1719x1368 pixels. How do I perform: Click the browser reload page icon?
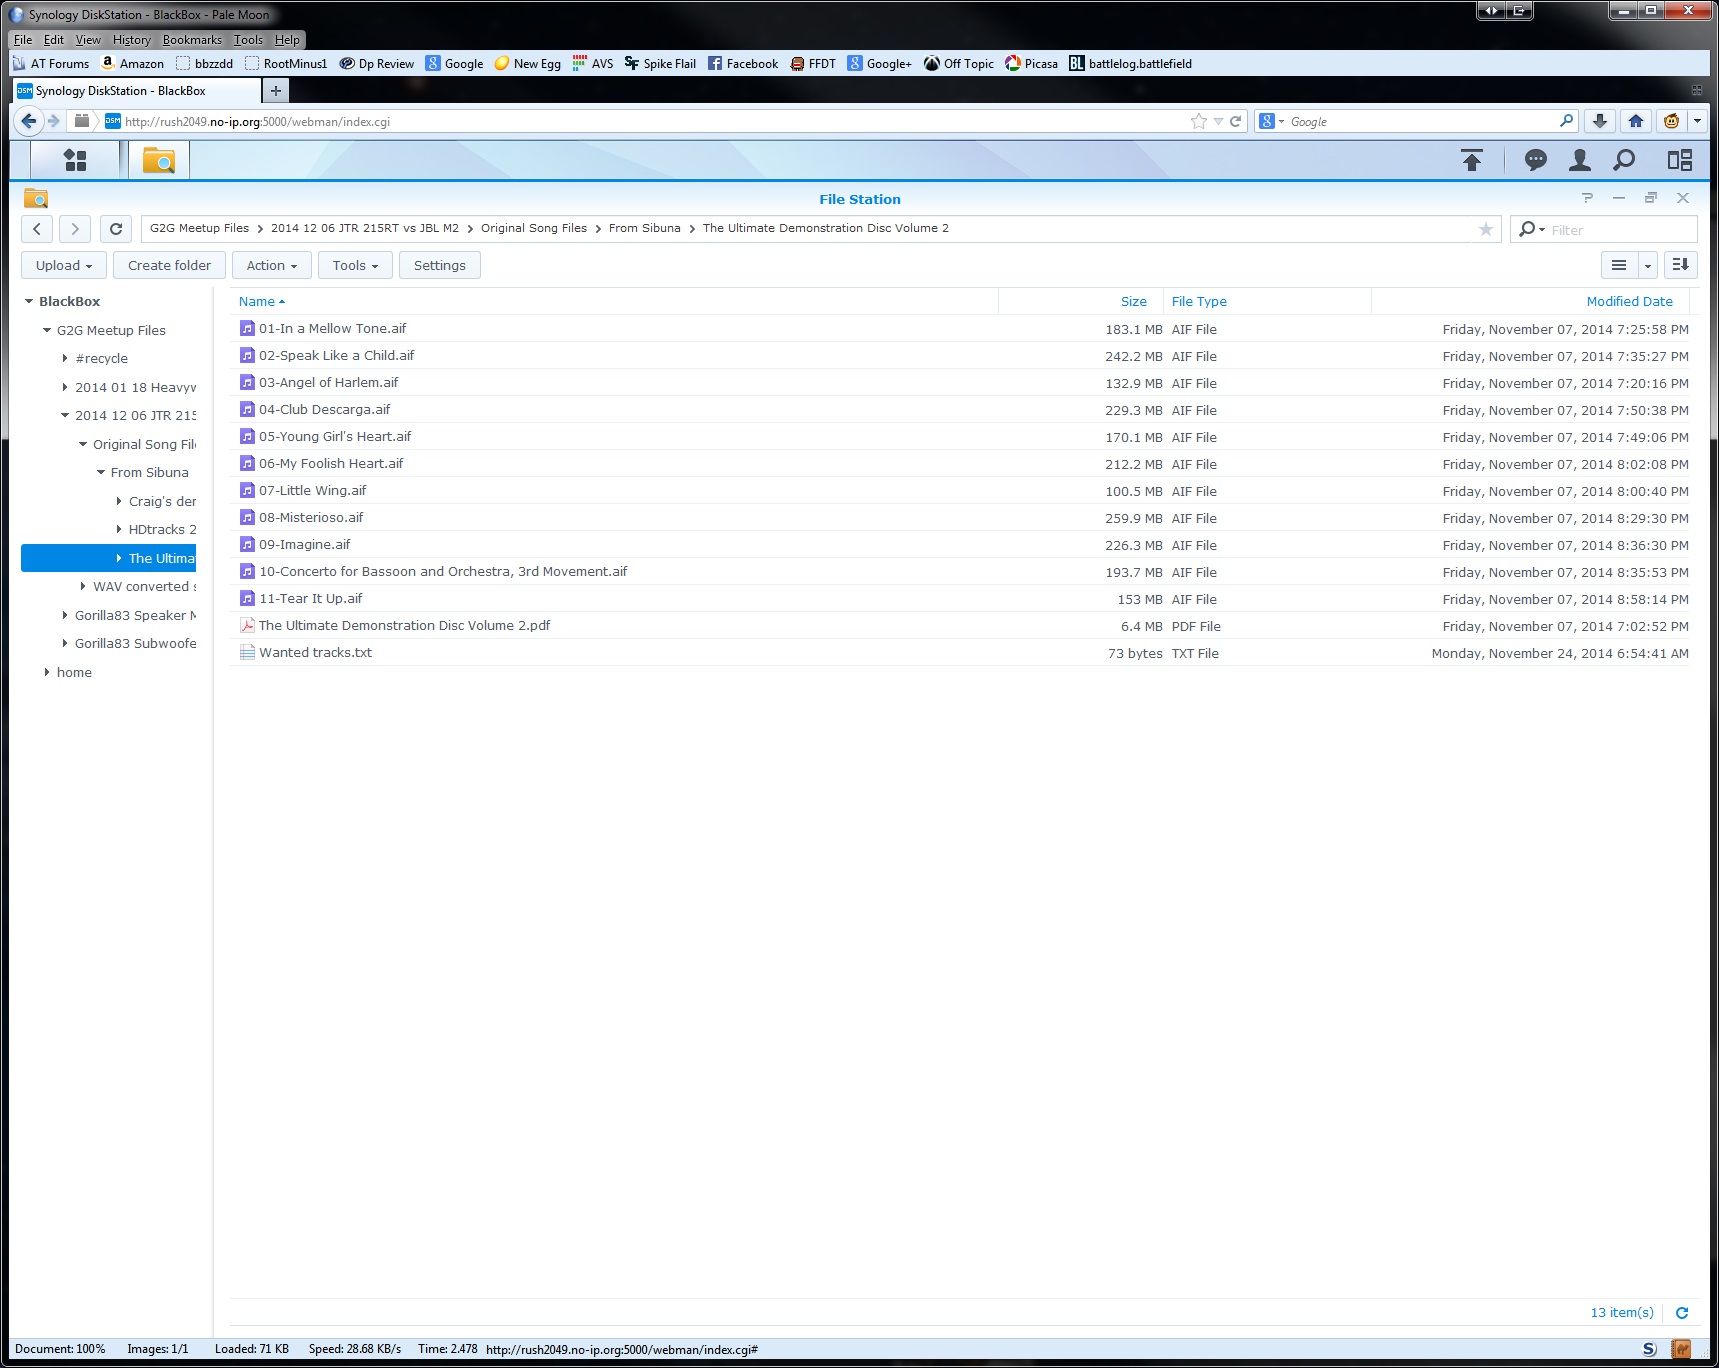point(1235,121)
